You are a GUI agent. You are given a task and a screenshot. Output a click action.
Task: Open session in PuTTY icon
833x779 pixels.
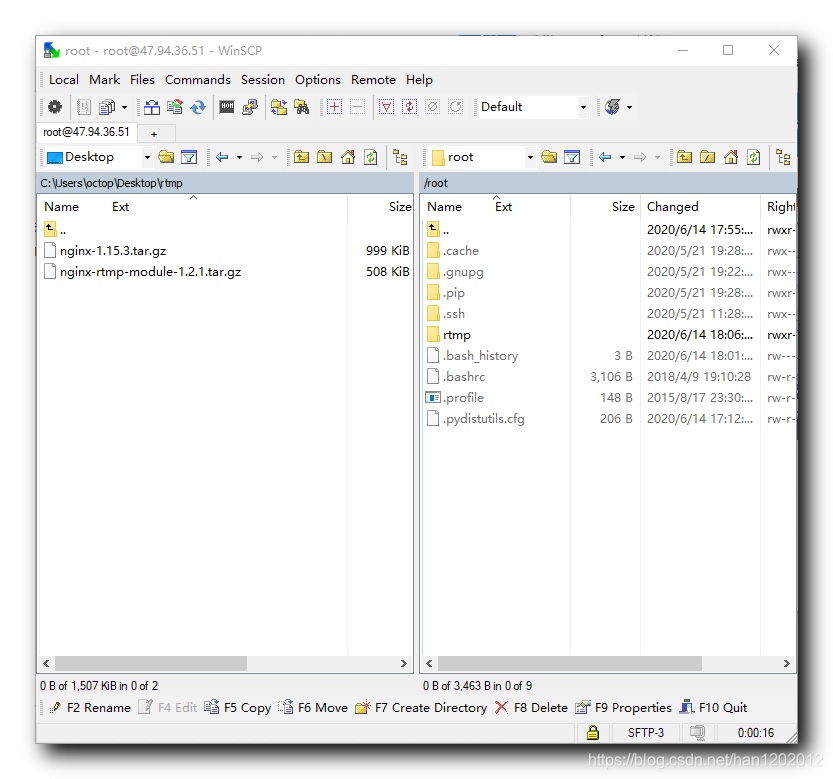click(250, 107)
